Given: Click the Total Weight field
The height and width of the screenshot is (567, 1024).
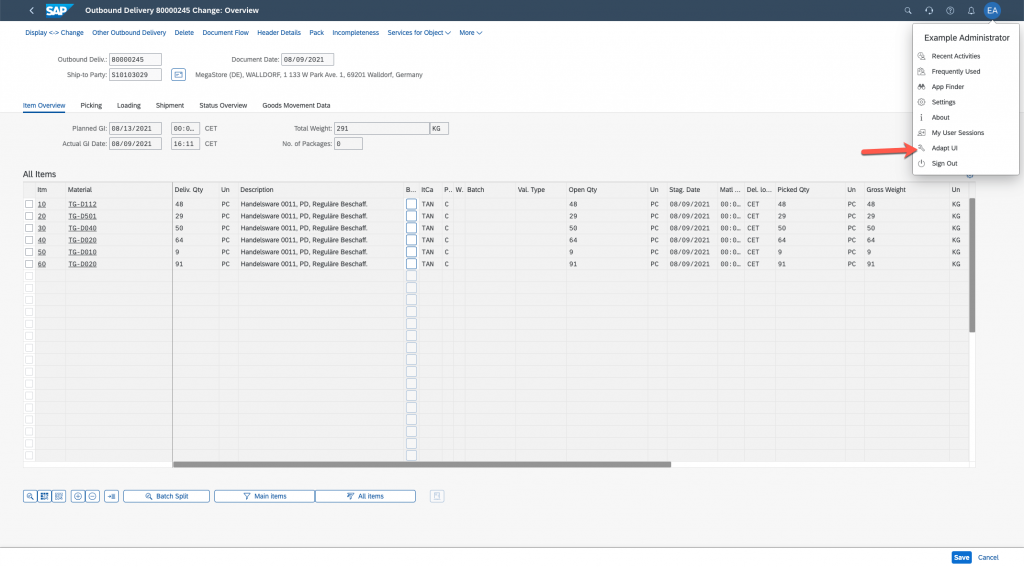Looking at the screenshot, I should 382,129.
